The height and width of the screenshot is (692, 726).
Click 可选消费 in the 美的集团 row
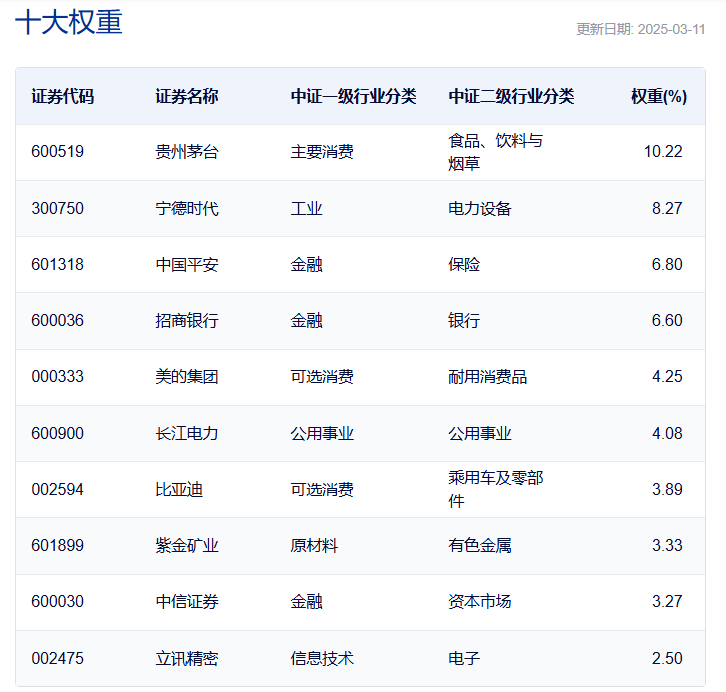pos(322,376)
